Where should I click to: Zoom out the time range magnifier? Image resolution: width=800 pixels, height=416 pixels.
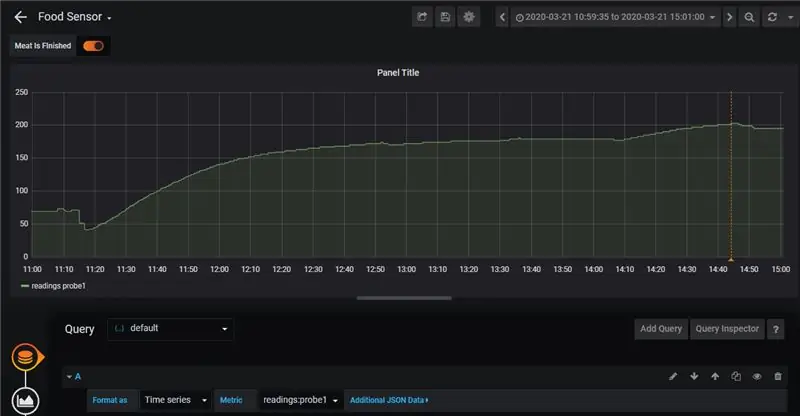click(x=749, y=17)
